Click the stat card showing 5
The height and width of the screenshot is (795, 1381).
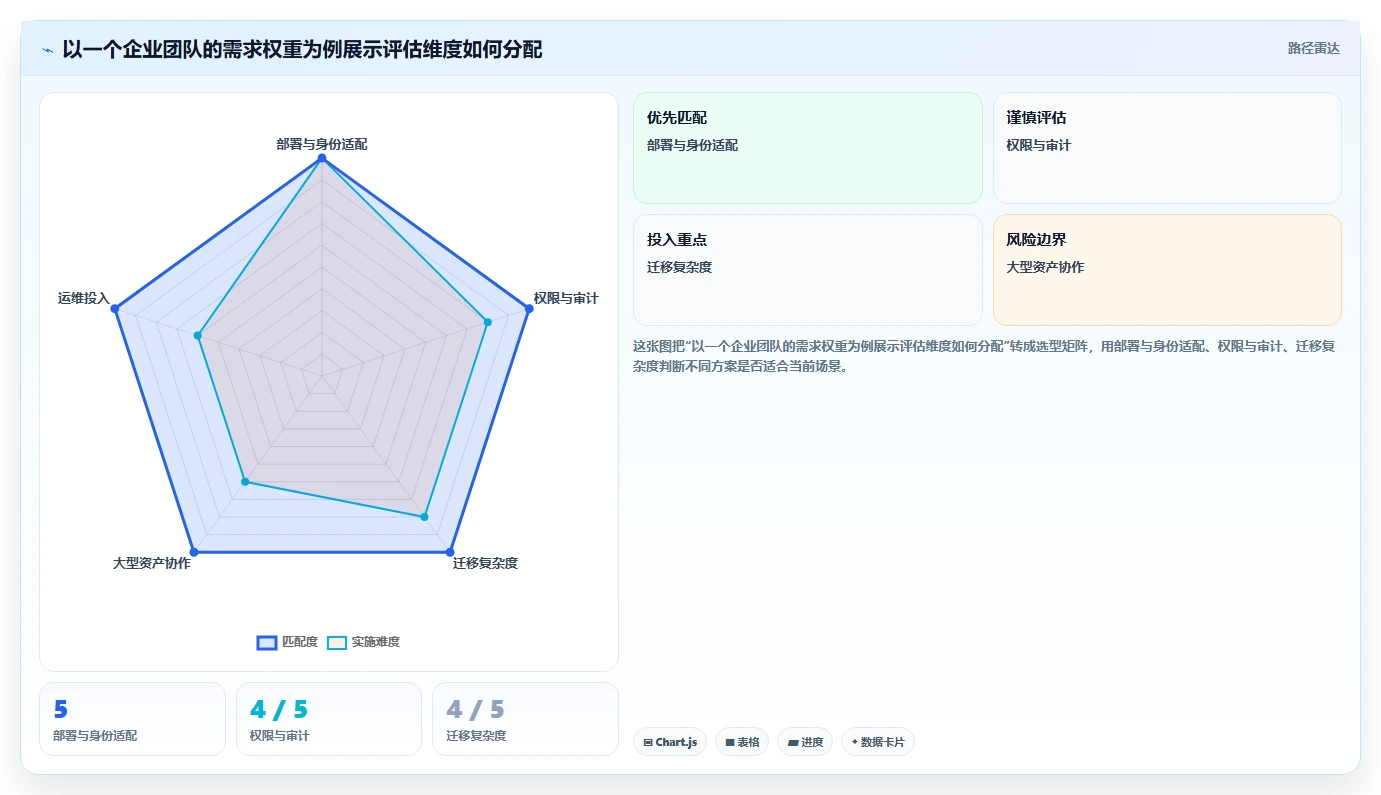(x=132, y=719)
